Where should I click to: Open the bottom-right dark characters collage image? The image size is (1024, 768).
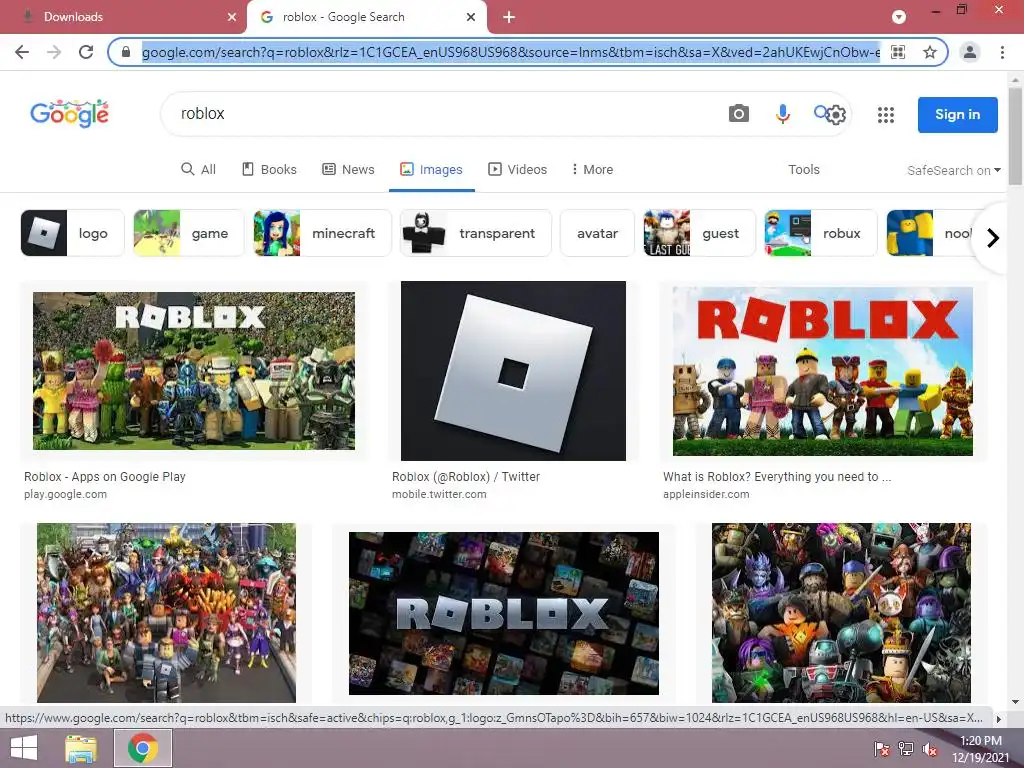pyautogui.click(x=841, y=613)
